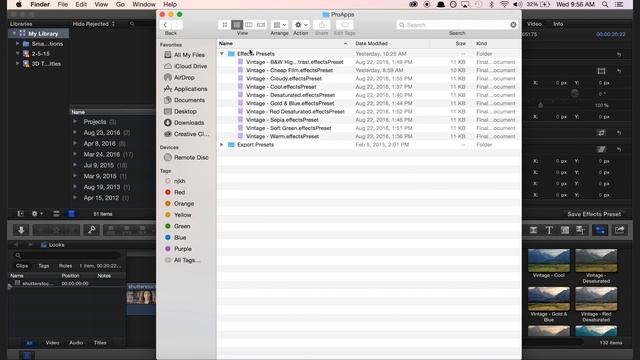Open All My Files in sidebar
This screenshot has height=360, width=640.
pos(189,55)
